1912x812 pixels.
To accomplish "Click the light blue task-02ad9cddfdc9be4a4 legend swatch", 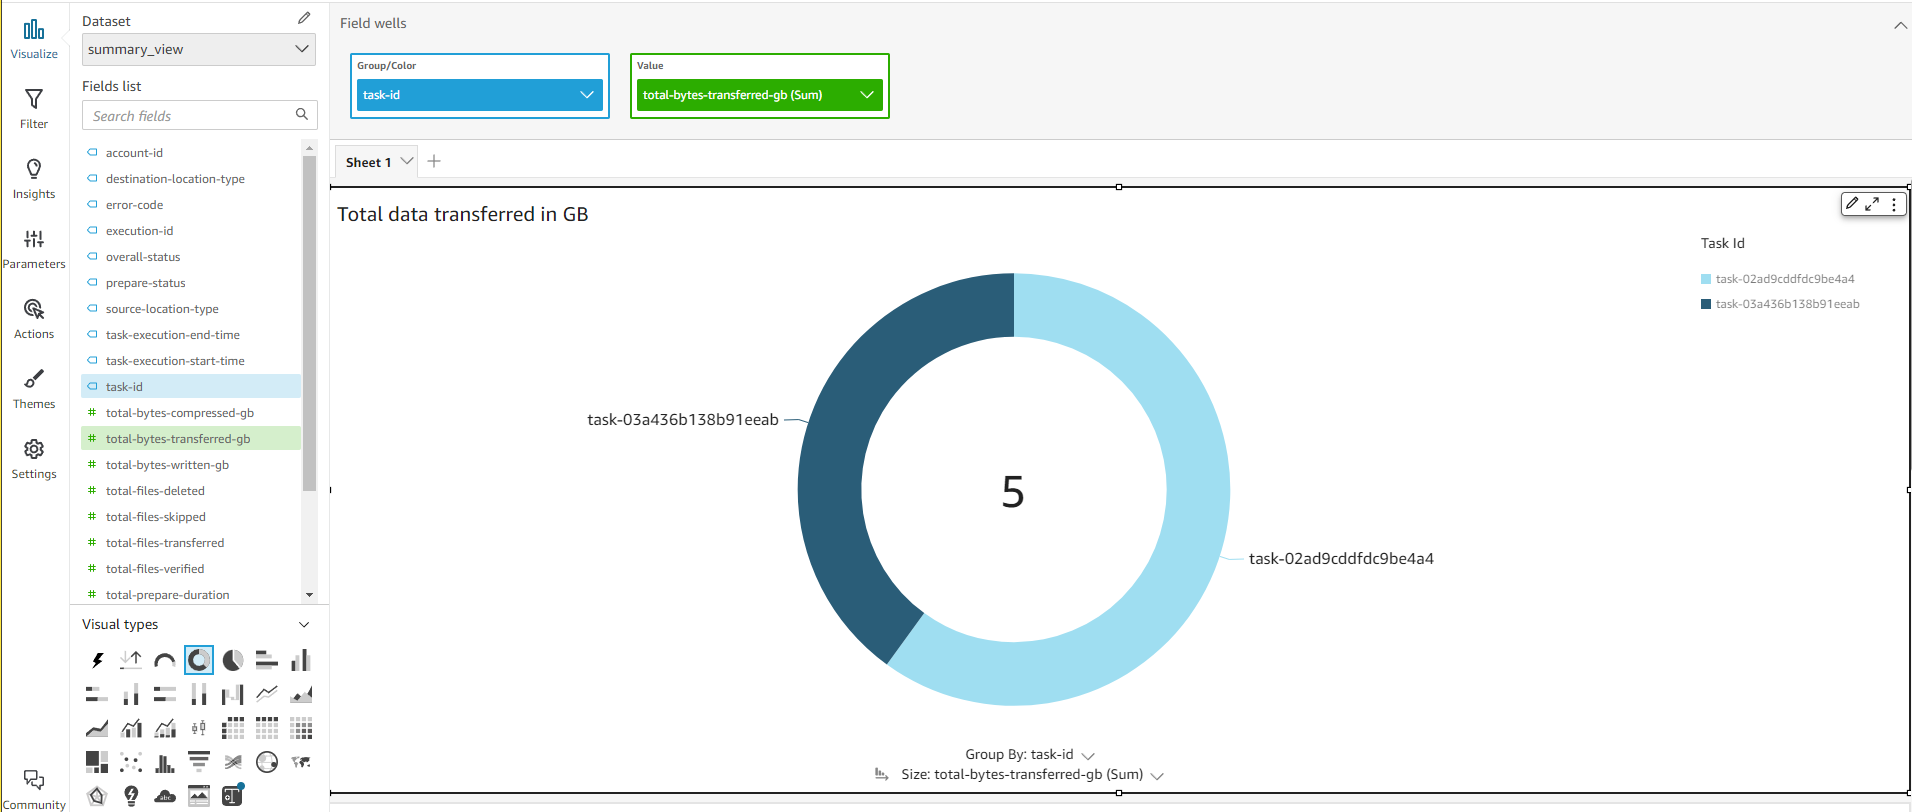I will [1706, 279].
